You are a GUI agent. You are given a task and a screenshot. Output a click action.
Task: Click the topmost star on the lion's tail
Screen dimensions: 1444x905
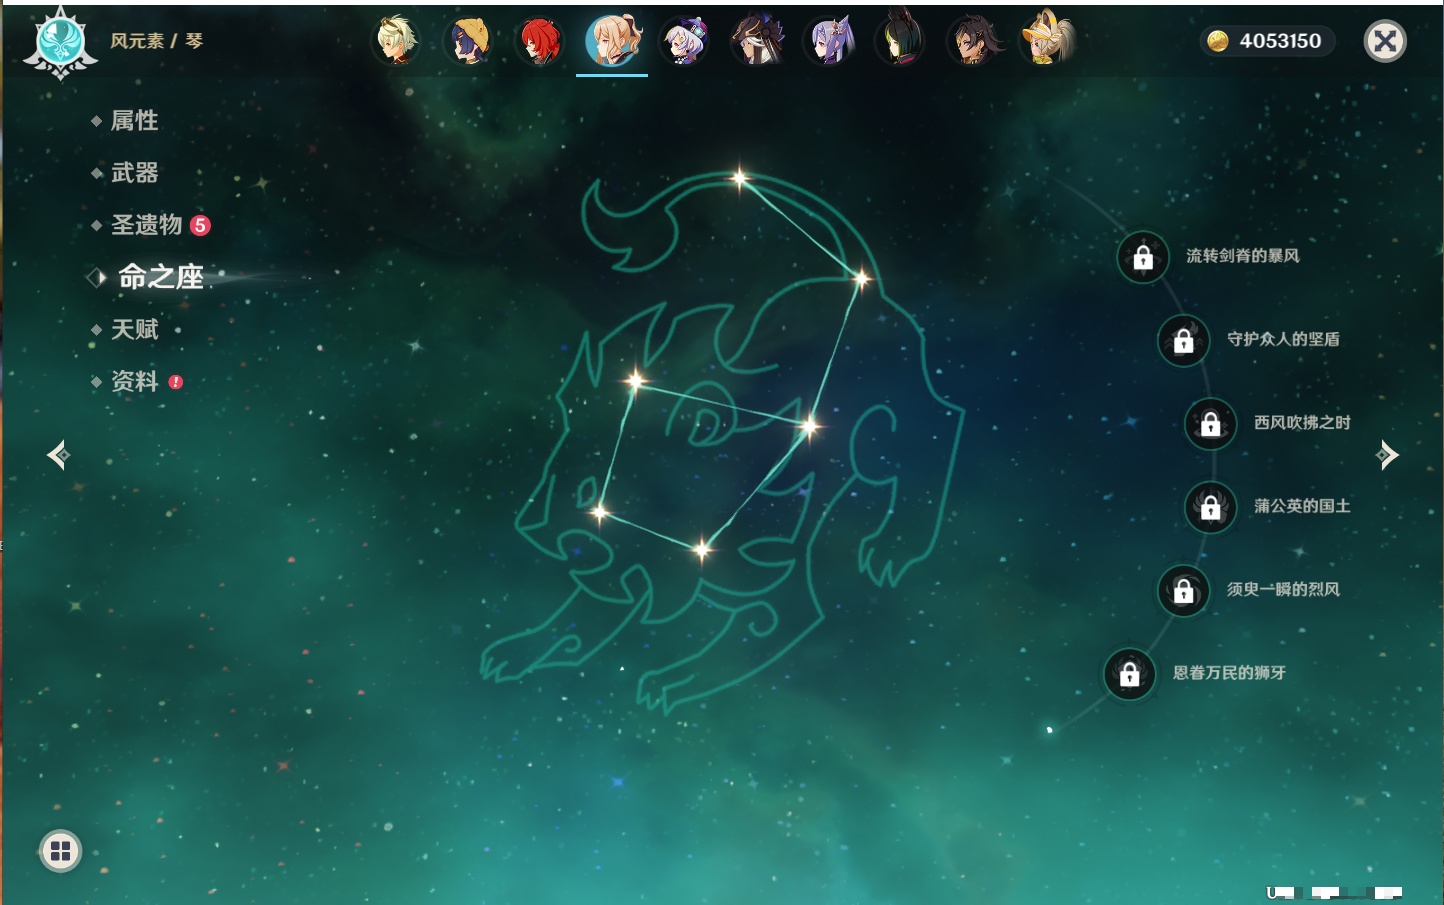739,179
